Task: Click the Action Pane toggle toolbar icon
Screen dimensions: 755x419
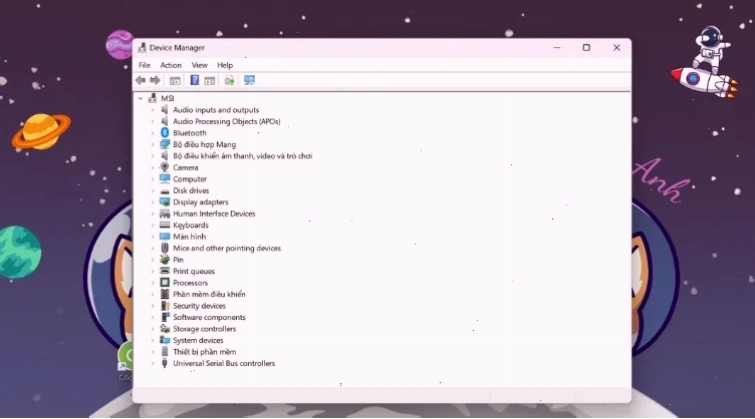Action: click(x=209, y=80)
